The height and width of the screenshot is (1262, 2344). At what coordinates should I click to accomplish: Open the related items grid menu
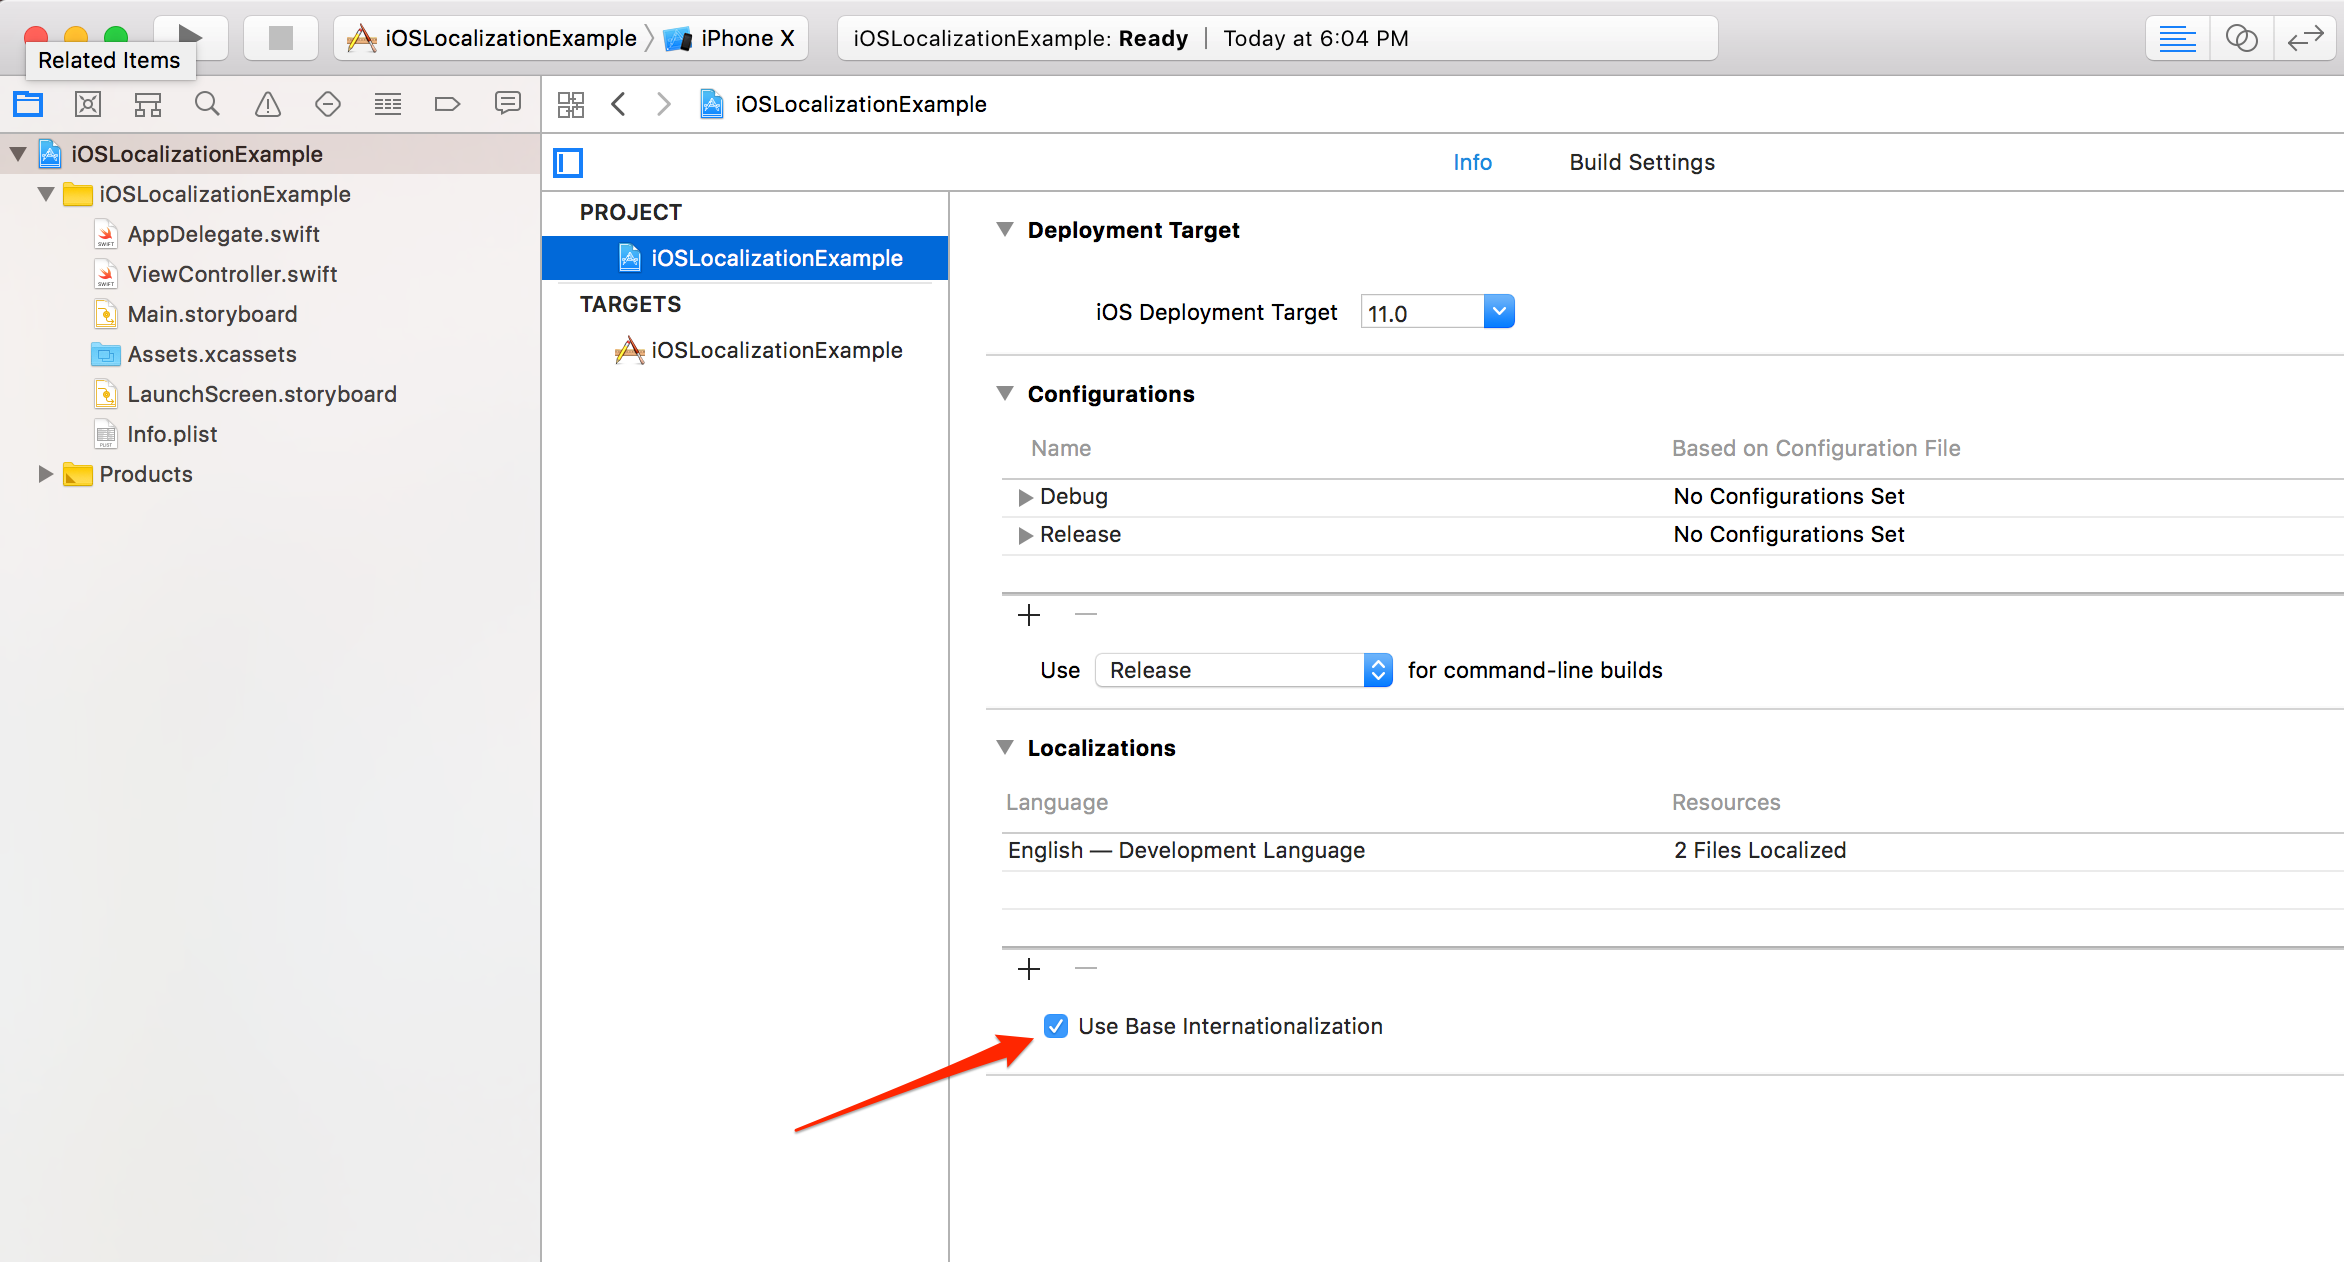[x=571, y=104]
